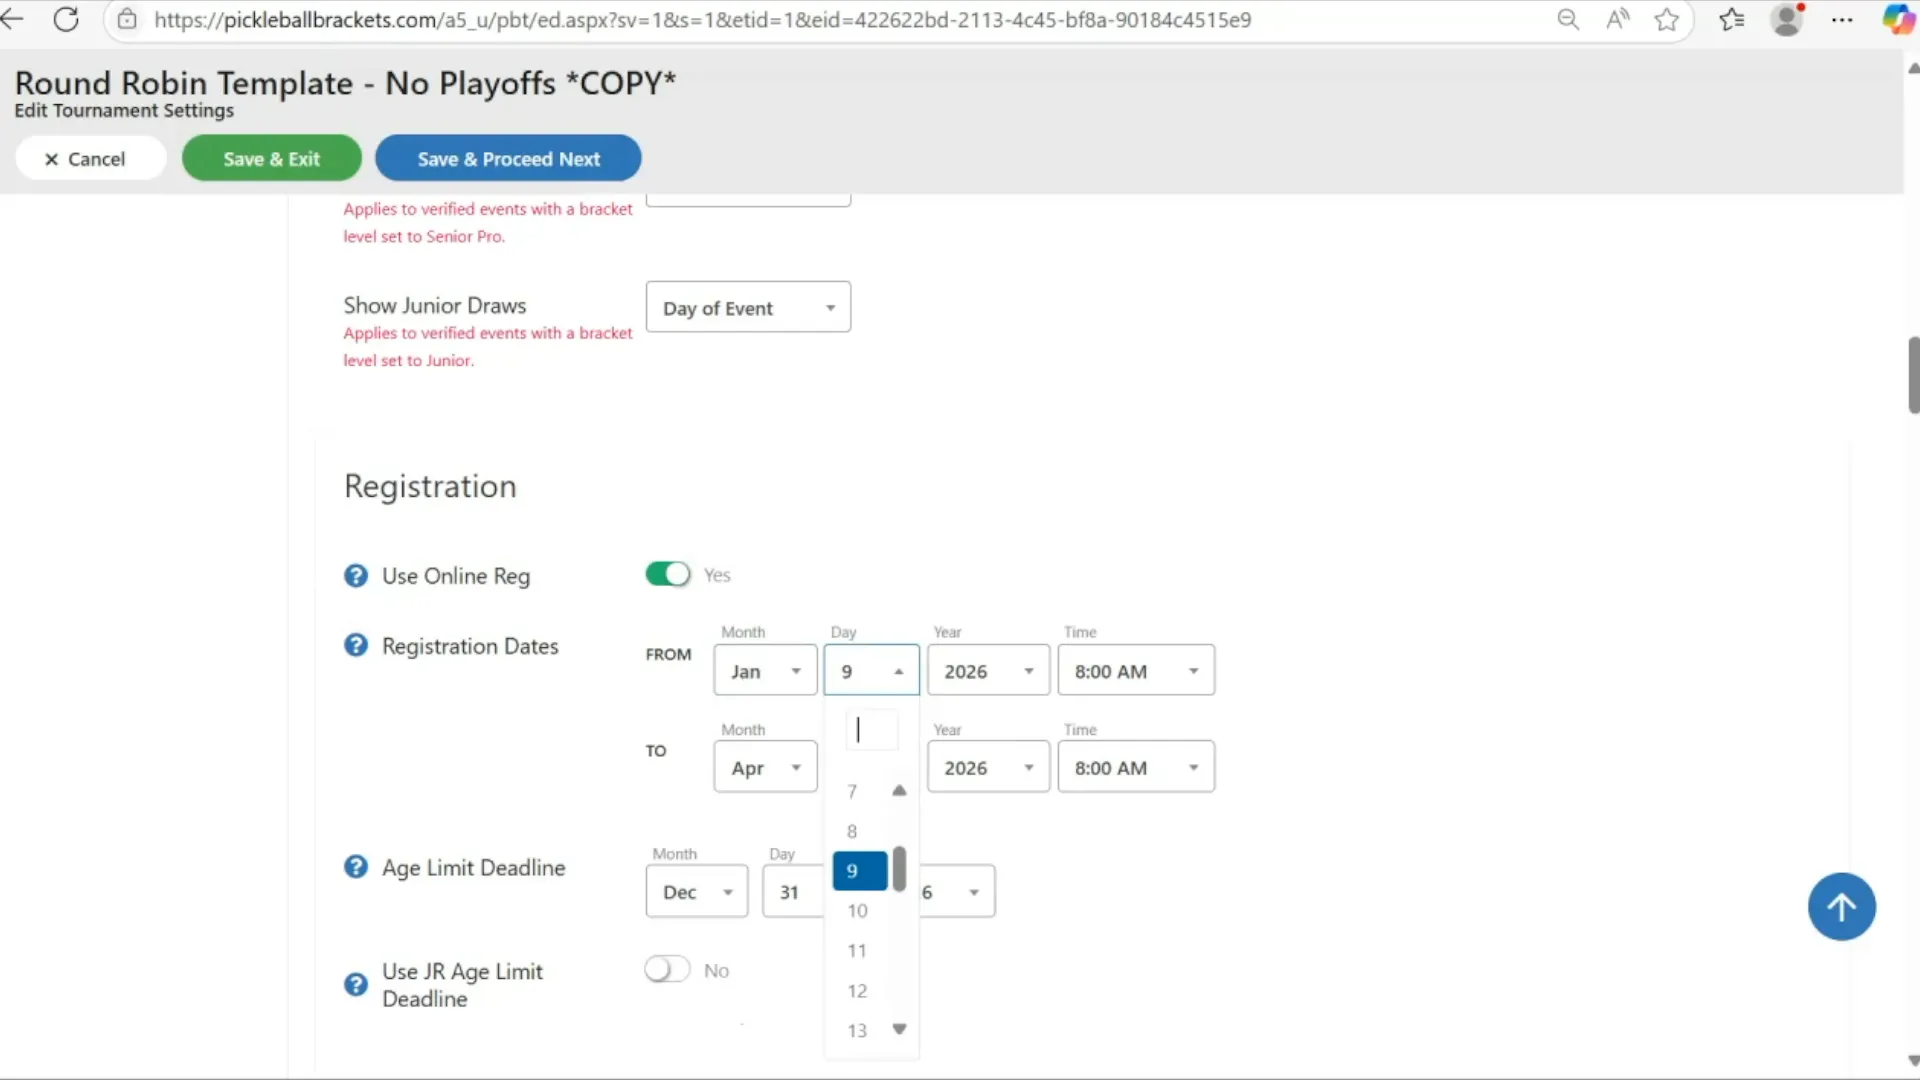The image size is (1920, 1080).
Task: Click the Save & Proceed Next button
Action: (508, 158)
